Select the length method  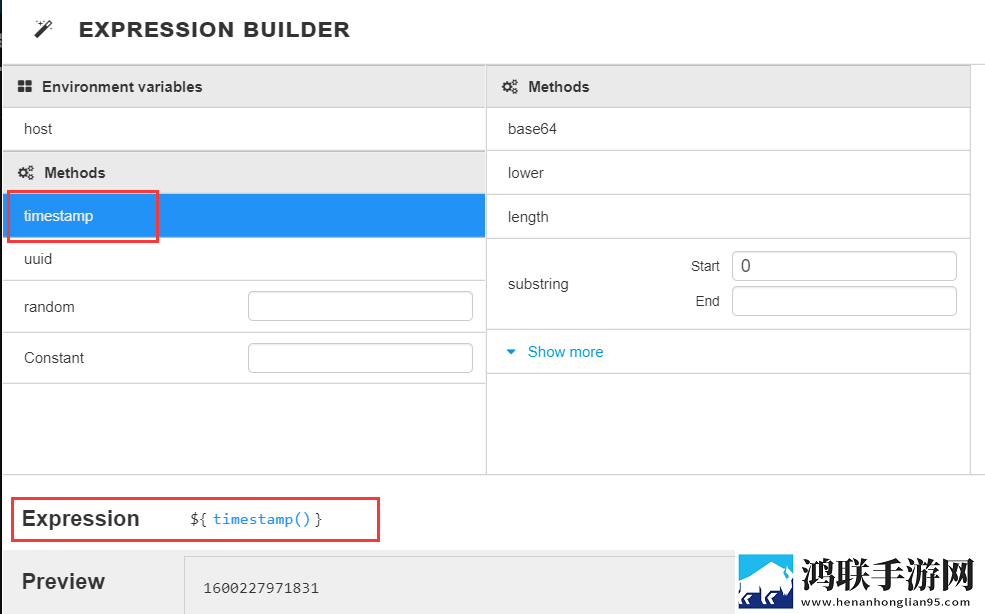tap(728, 217)
